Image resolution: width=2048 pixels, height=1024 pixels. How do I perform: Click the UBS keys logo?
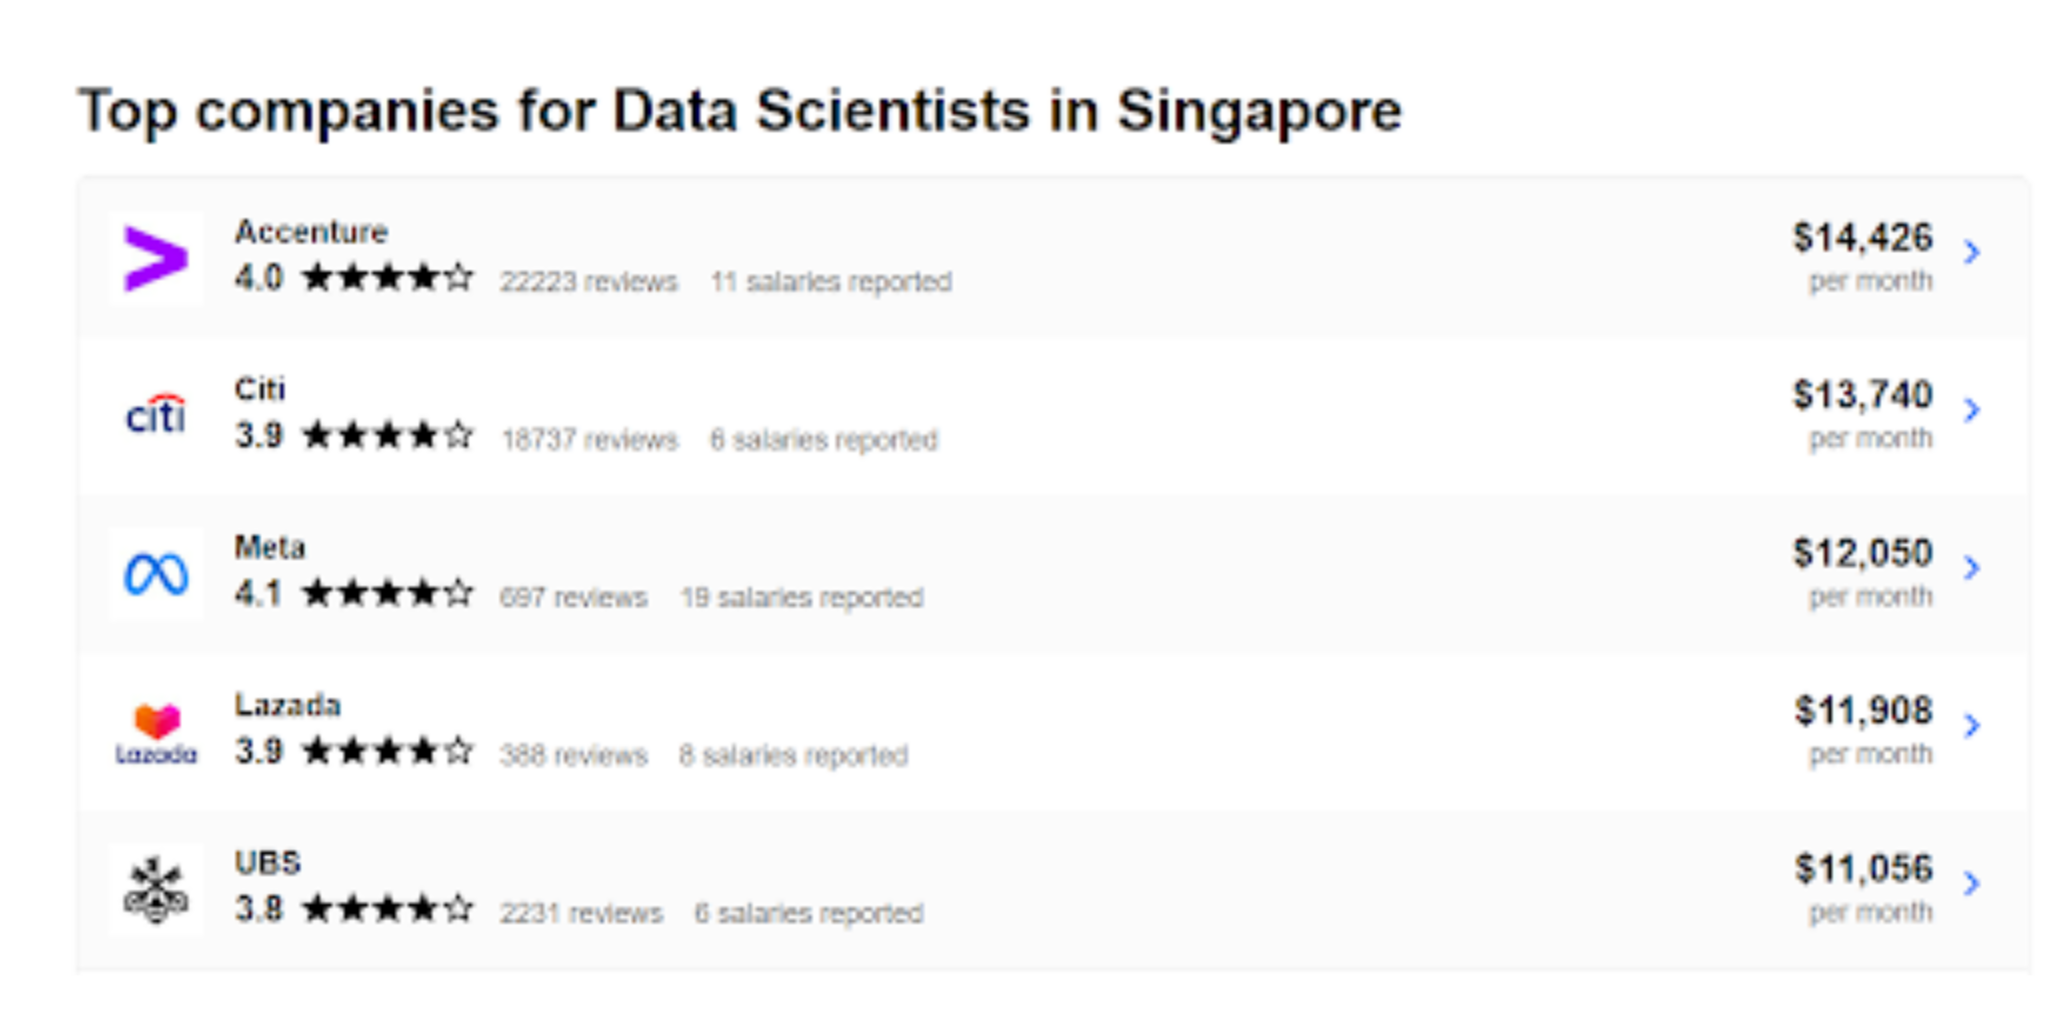(155, 887)
